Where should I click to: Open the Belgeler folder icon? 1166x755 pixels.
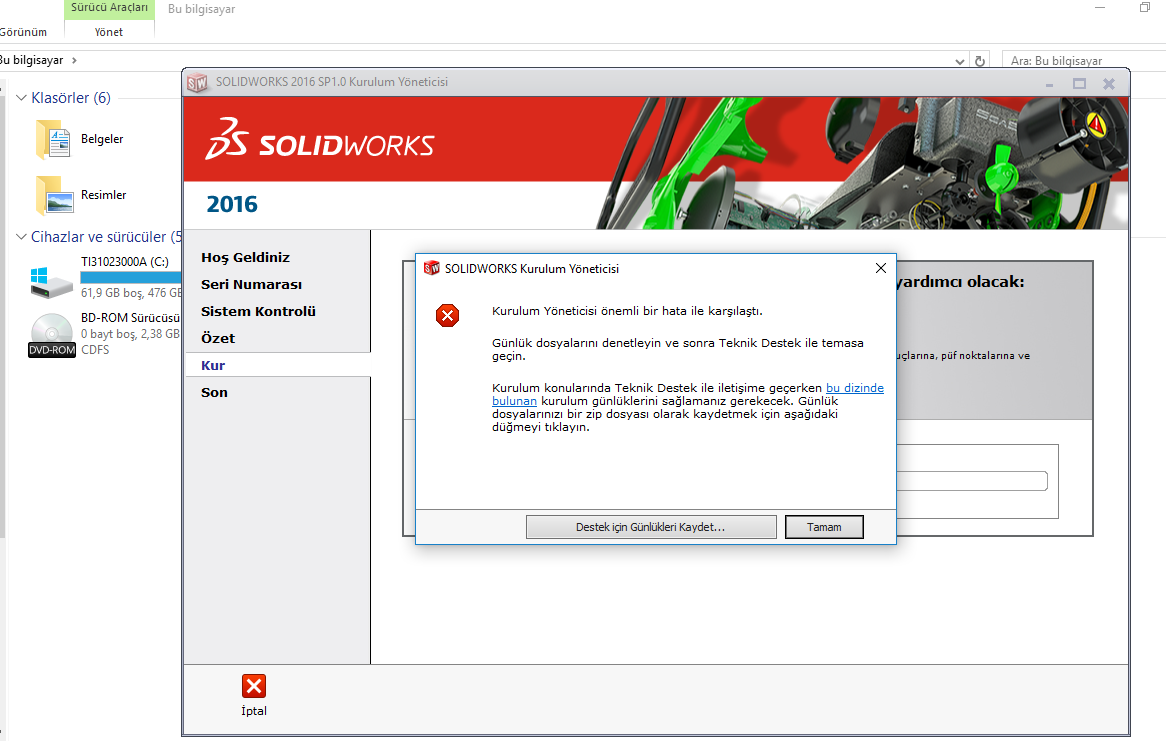tap(53, 139)
